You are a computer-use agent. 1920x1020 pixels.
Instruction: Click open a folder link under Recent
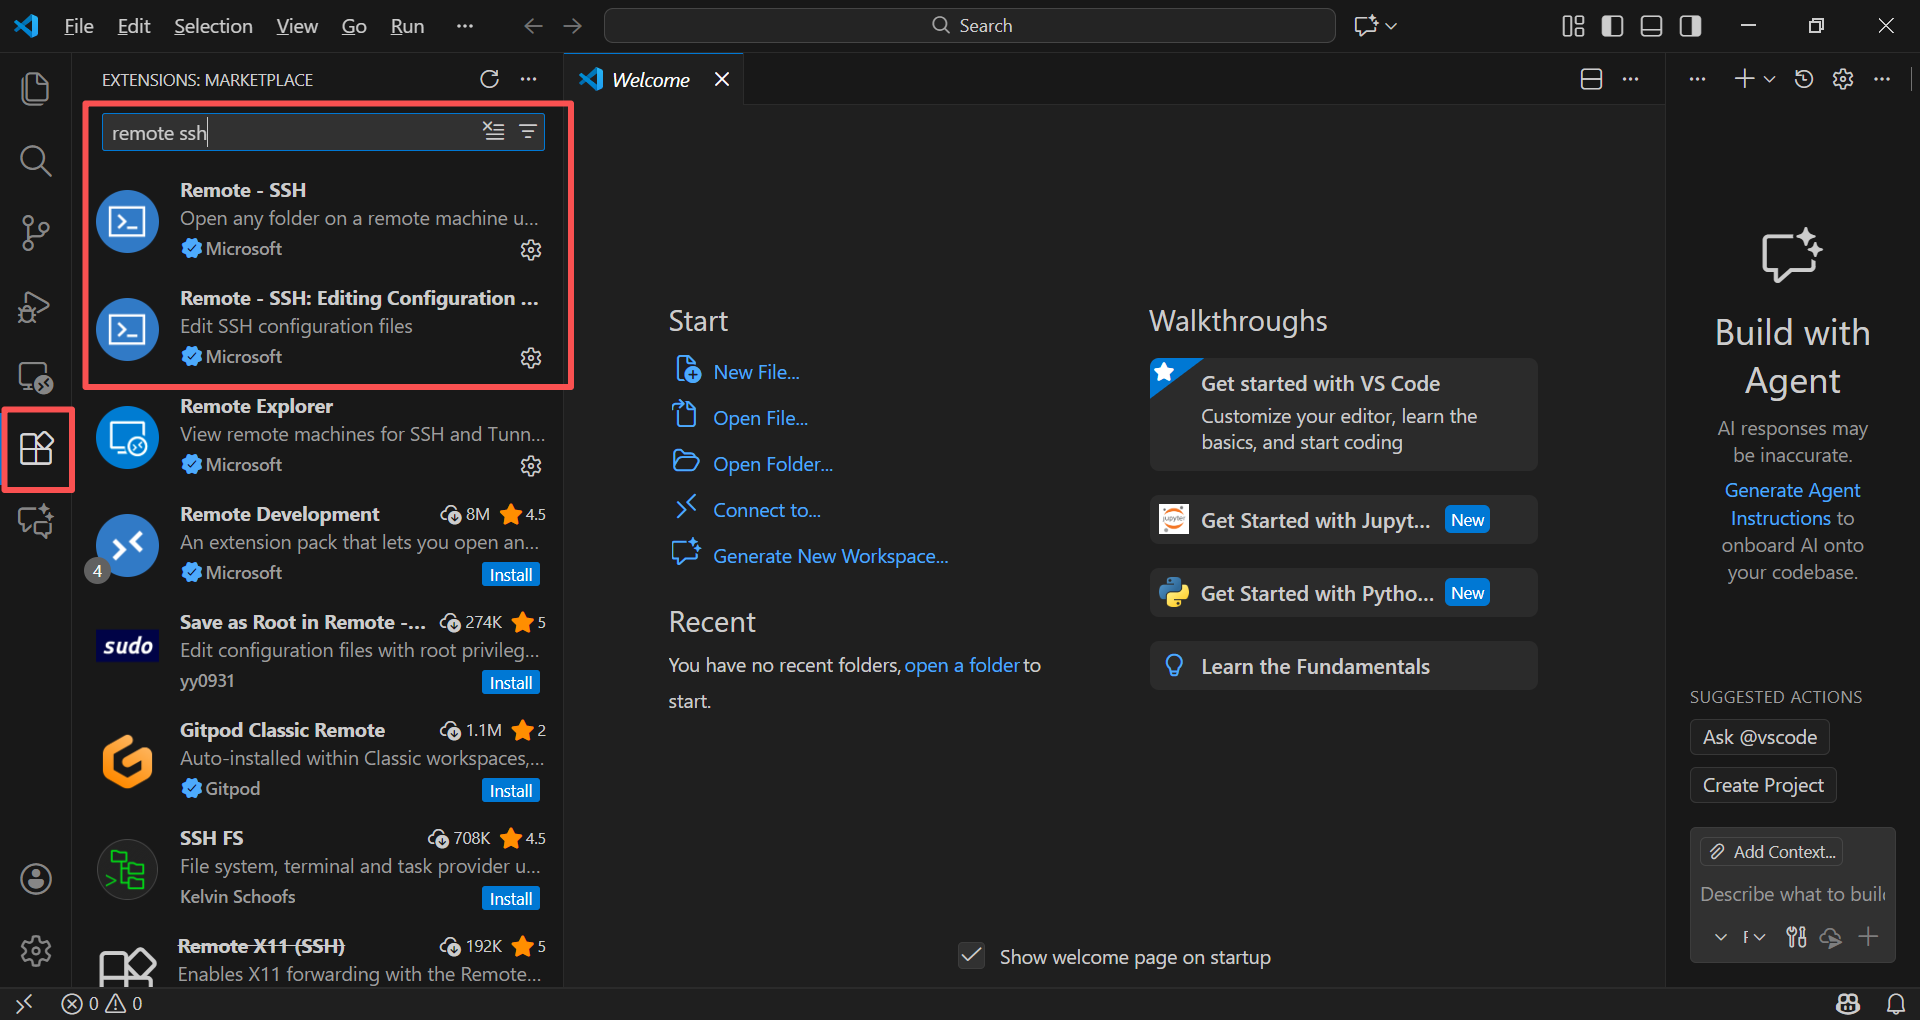tap(962, 665)
